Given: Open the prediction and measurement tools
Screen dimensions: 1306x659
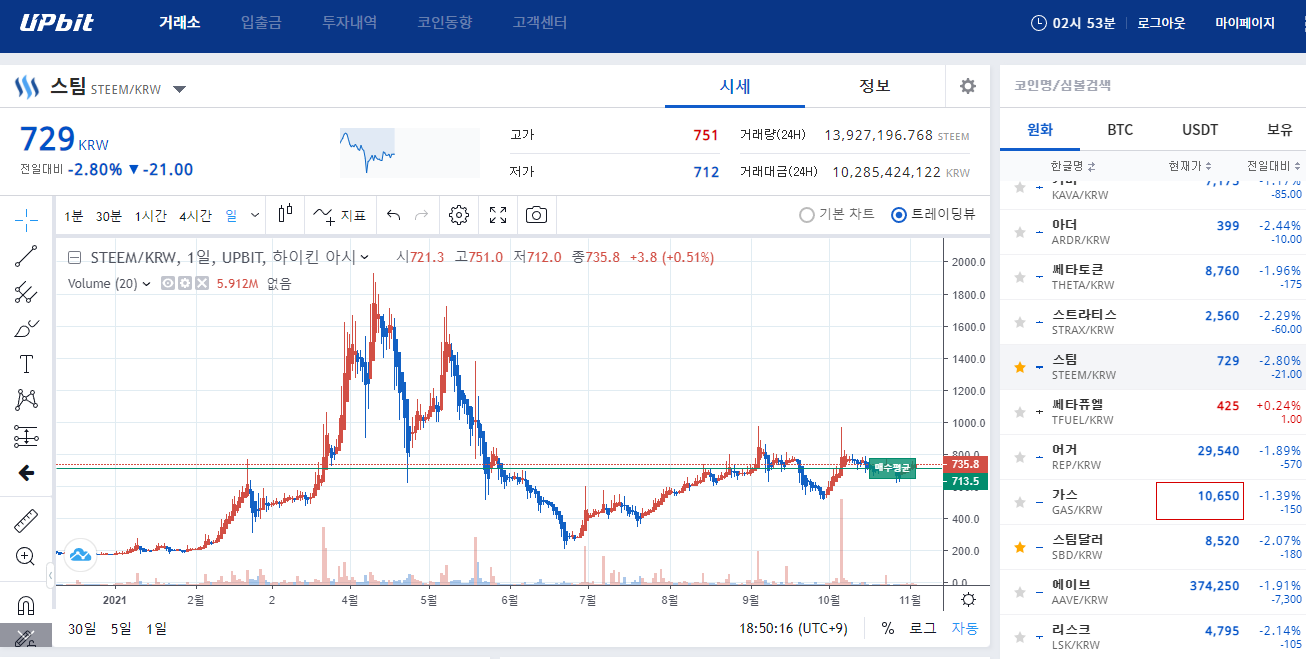Looking at the screenshot, I should click(27, 436).
